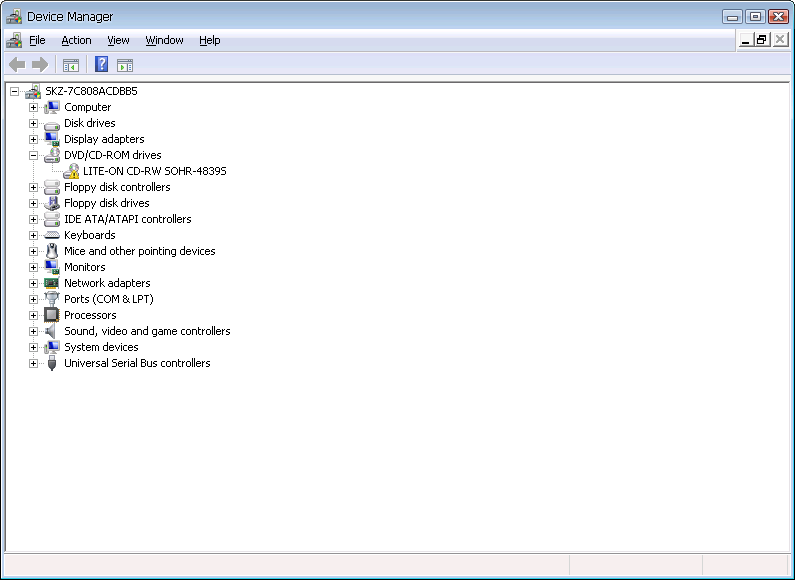The image size is (795, 580).
Task: Select the Network adapters label
Action: point(107,283)
